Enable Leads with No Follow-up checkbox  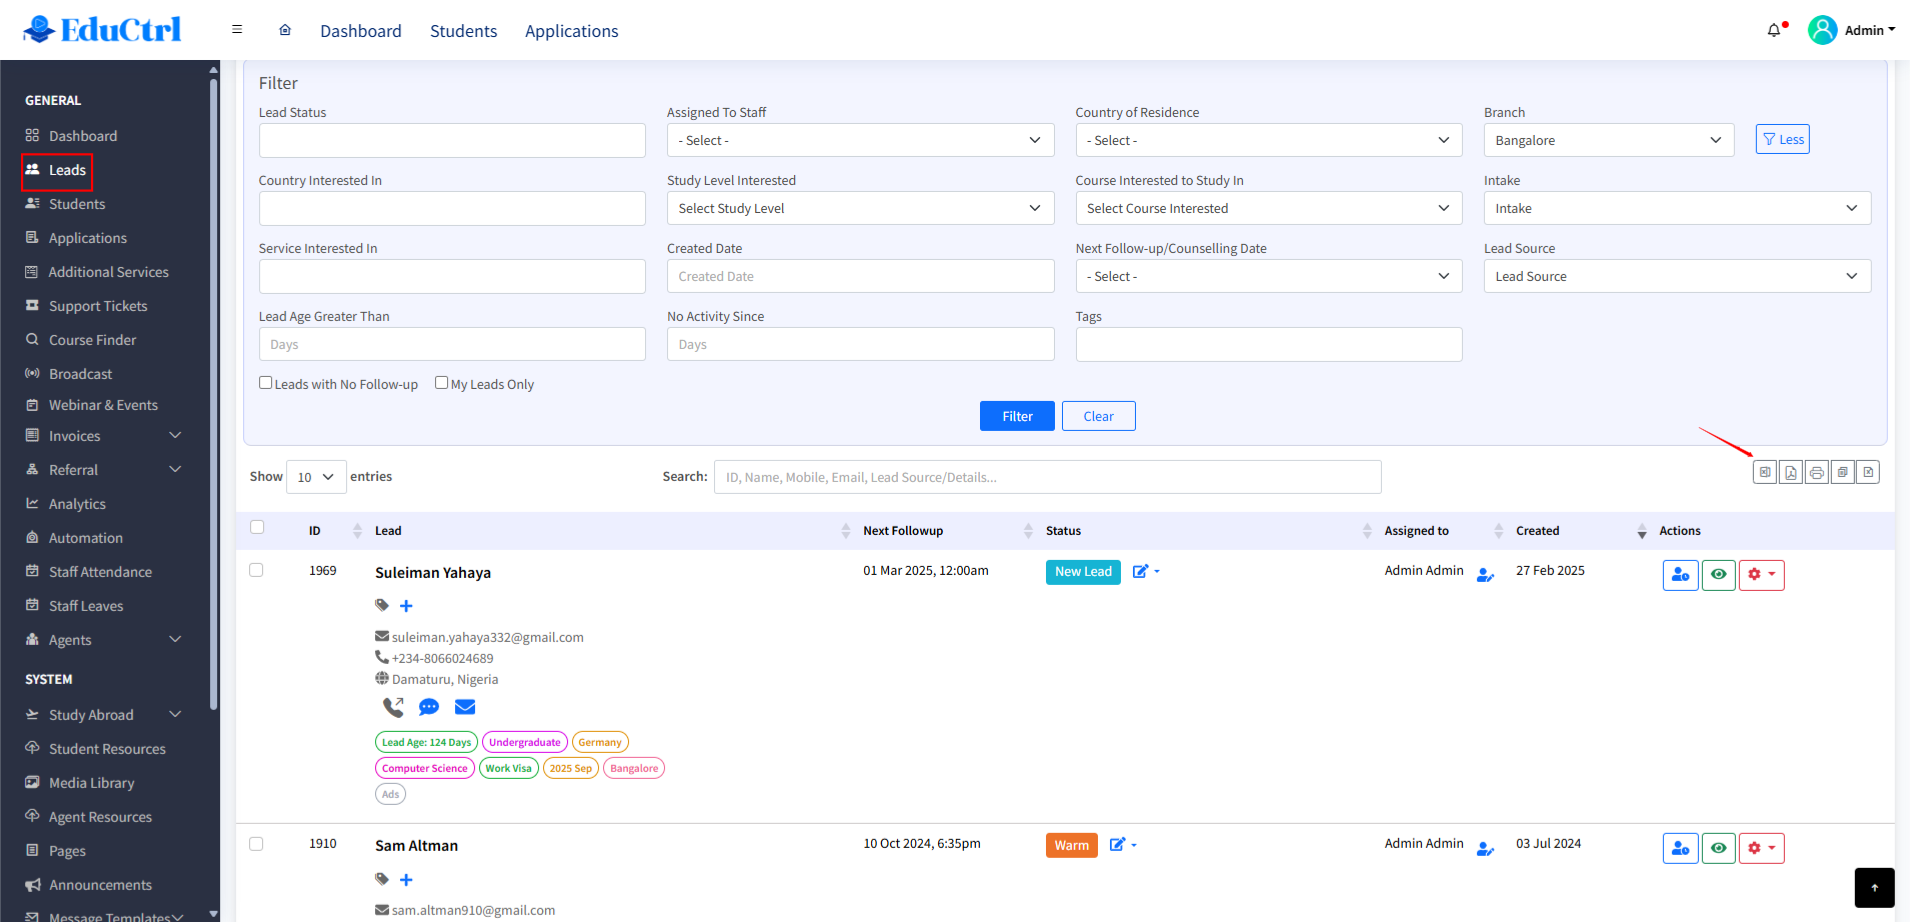click(266, 383)
